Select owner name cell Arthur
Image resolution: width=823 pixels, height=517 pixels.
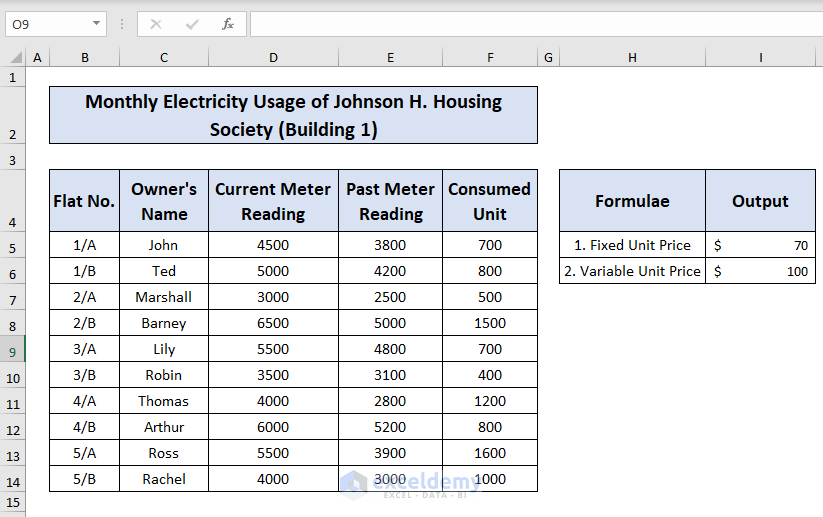tap(164, 427)
